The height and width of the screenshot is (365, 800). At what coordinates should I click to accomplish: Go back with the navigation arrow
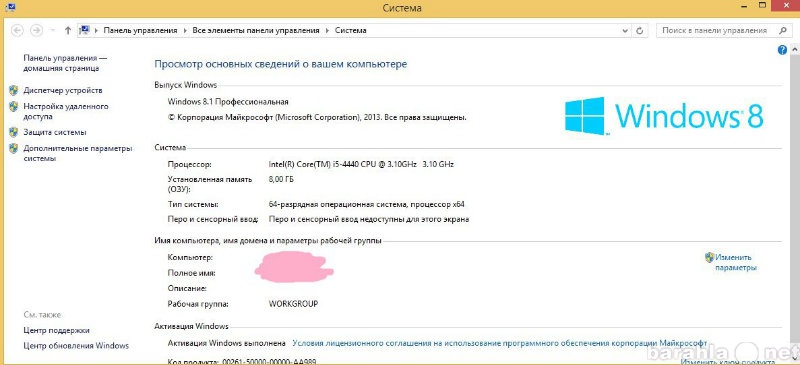point(17,31)
